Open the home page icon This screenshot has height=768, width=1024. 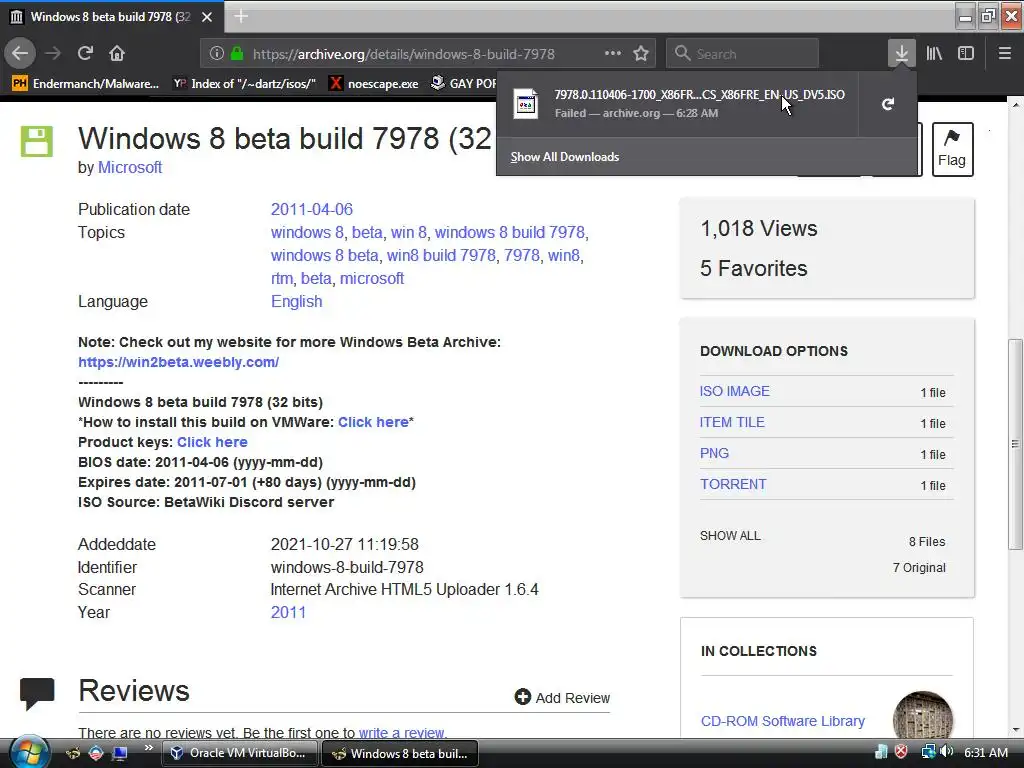117,54
